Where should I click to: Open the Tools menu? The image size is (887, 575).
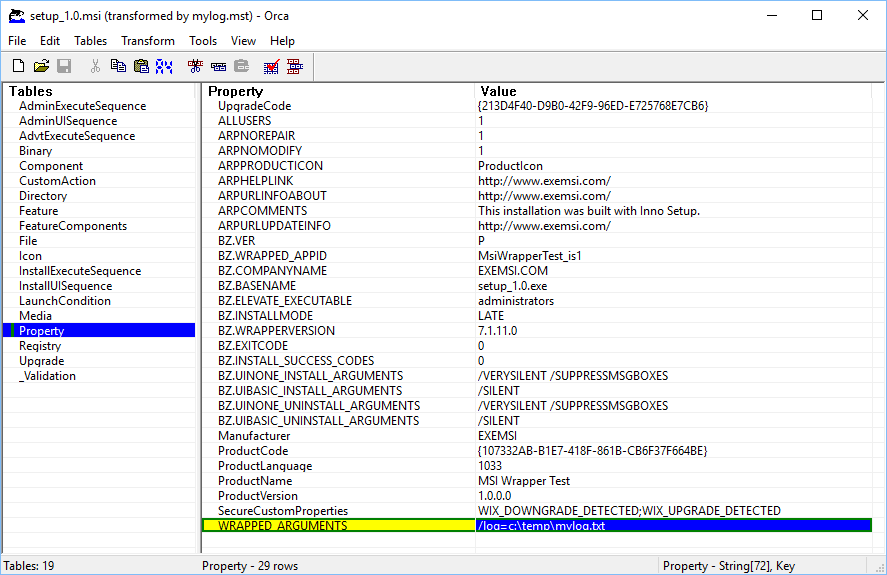(203, 41)
